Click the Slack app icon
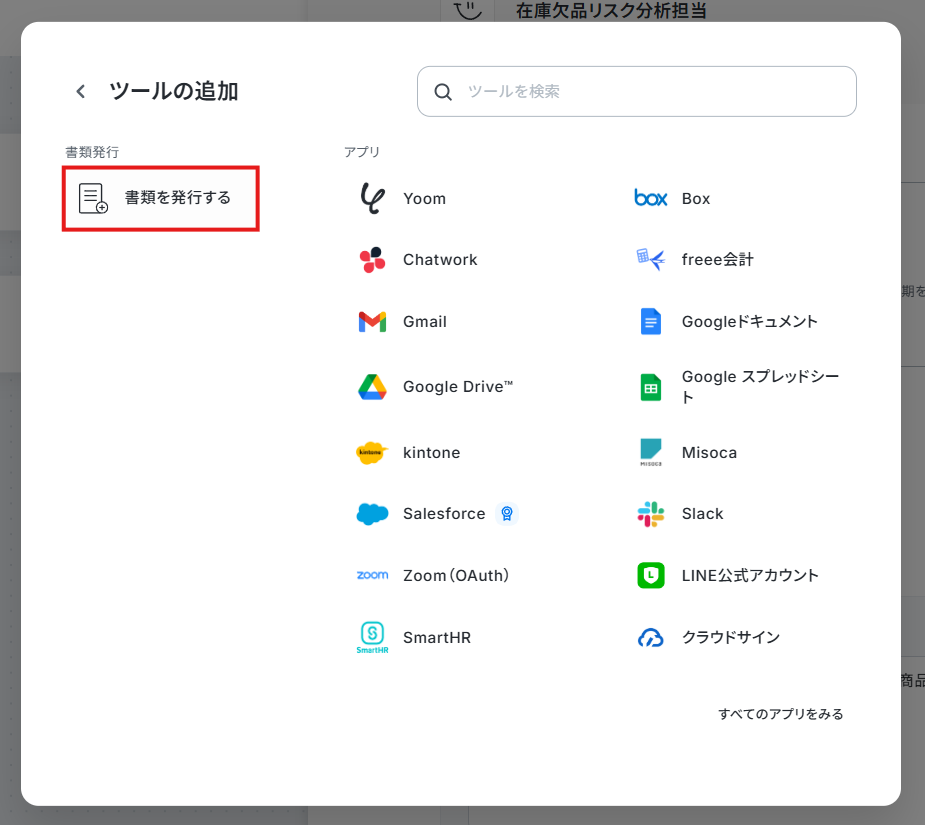Image resolution: width=925 pixels, height=825 pixels. (x=651, y=514)
